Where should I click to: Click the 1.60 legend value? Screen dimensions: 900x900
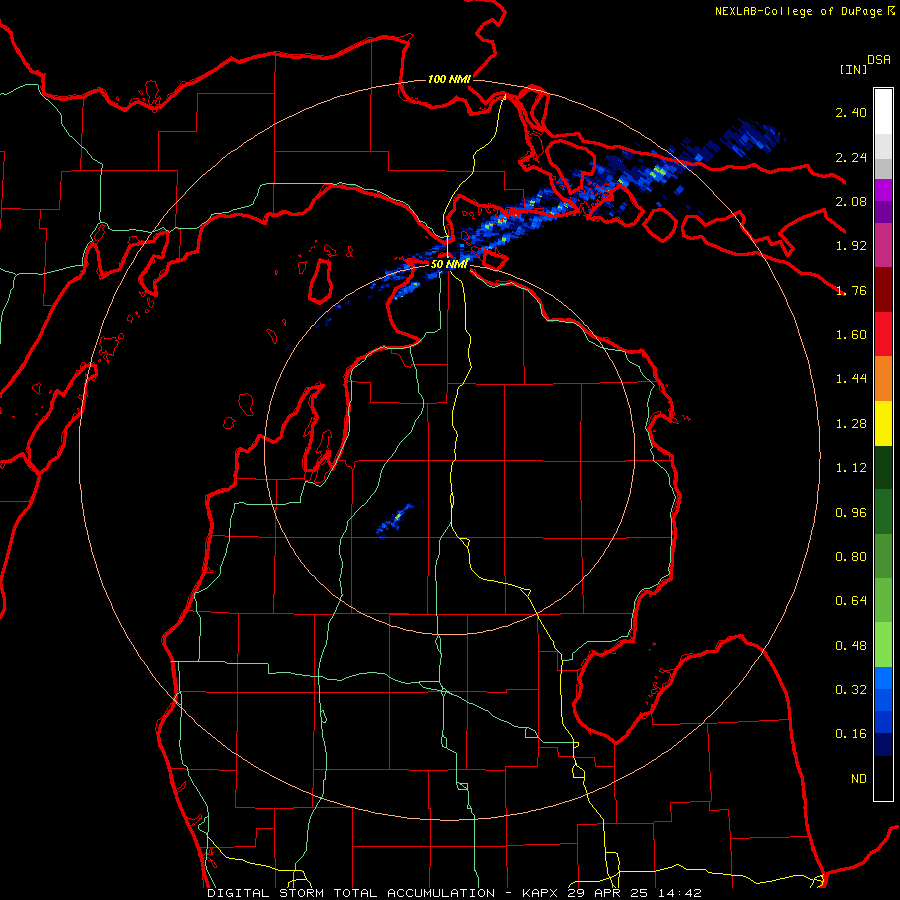(x=851, y=335)
